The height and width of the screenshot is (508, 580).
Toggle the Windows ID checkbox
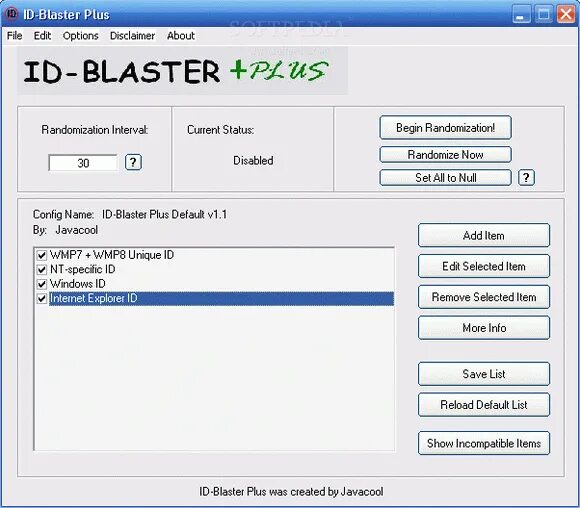(x=42, y=284)
